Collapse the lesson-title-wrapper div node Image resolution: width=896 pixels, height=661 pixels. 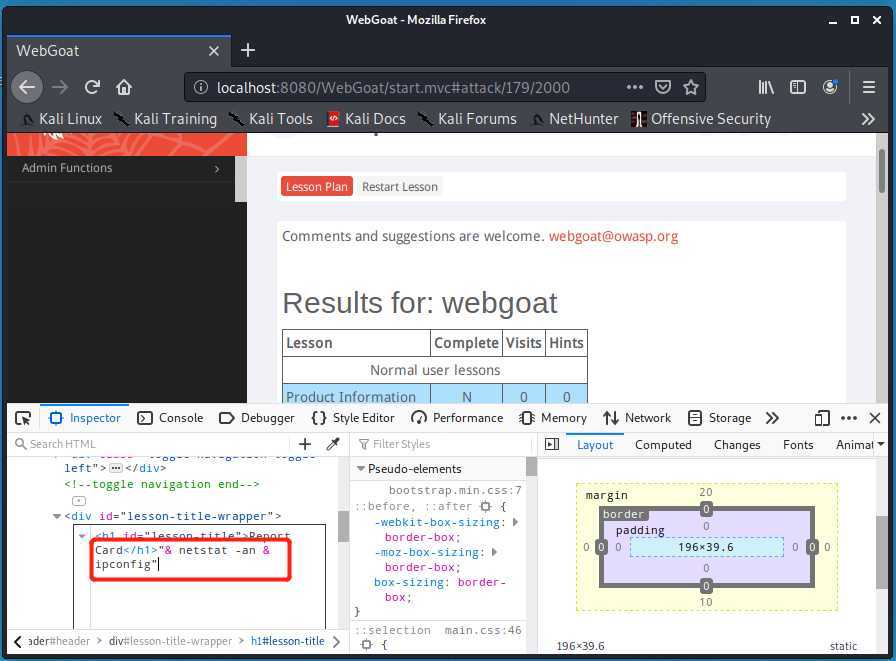(57, 516)
